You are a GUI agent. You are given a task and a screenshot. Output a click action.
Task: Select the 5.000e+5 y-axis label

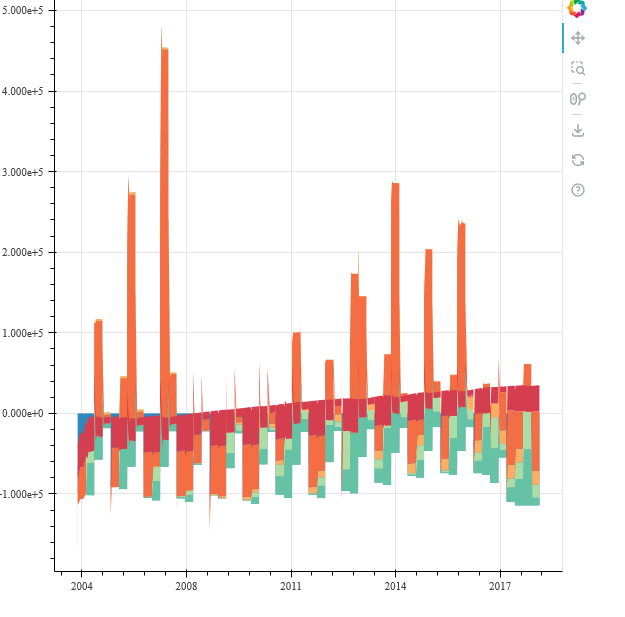22,10
